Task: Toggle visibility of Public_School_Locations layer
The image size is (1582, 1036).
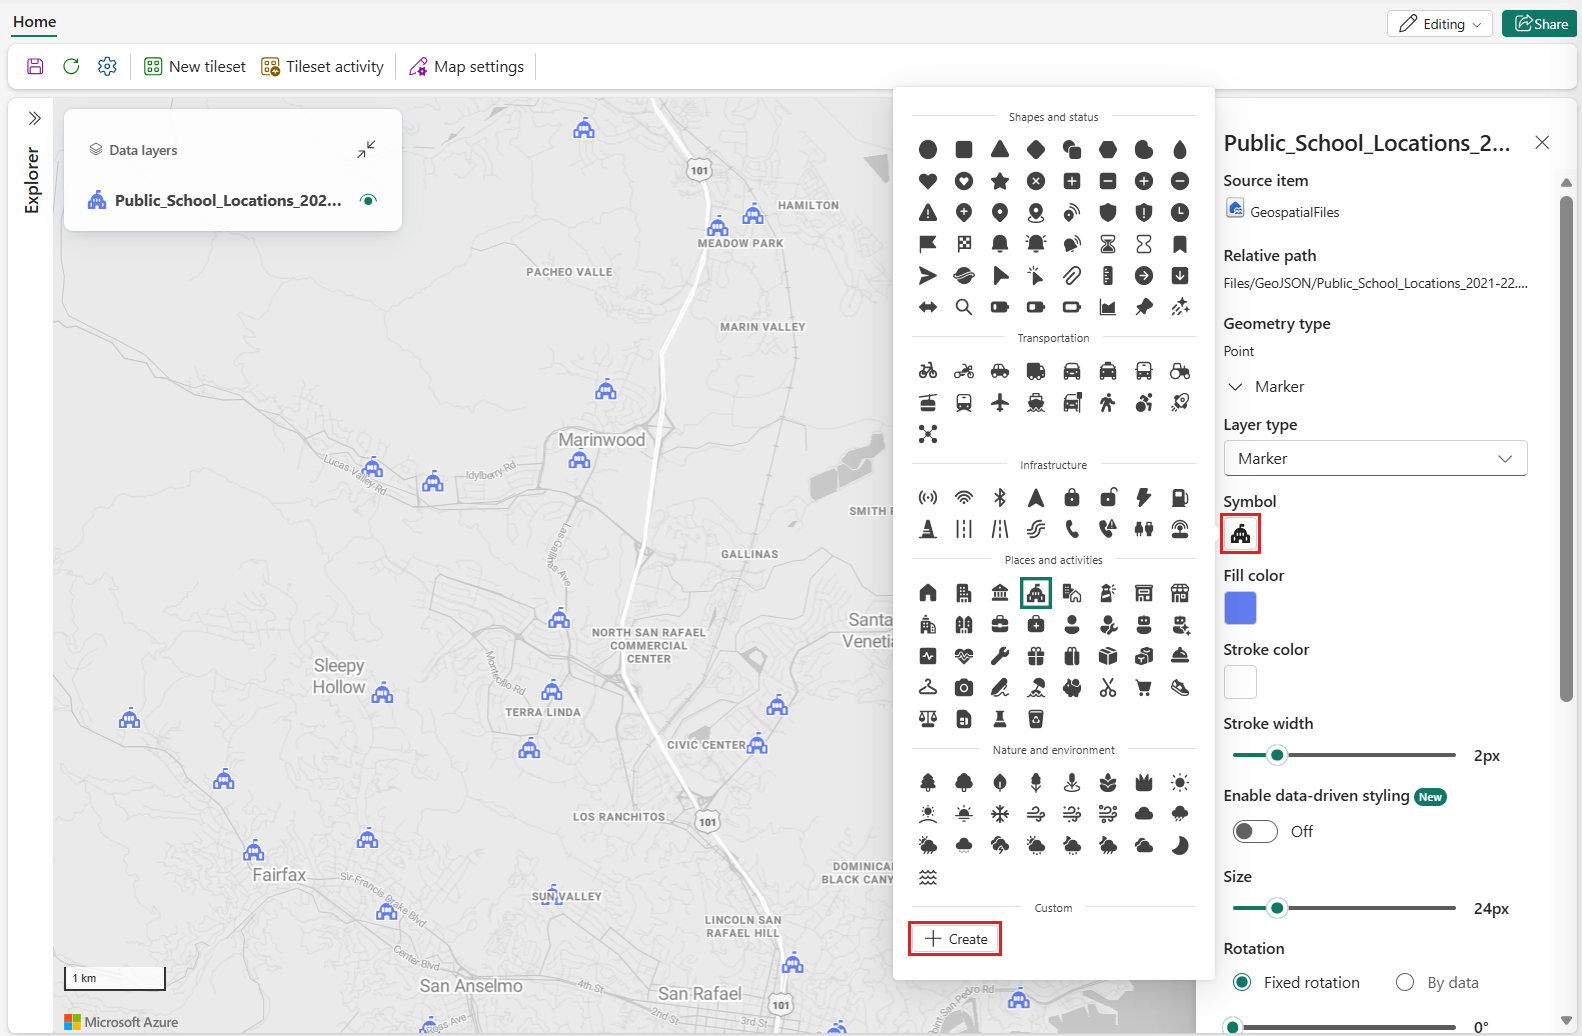Action: click(368, 200)
